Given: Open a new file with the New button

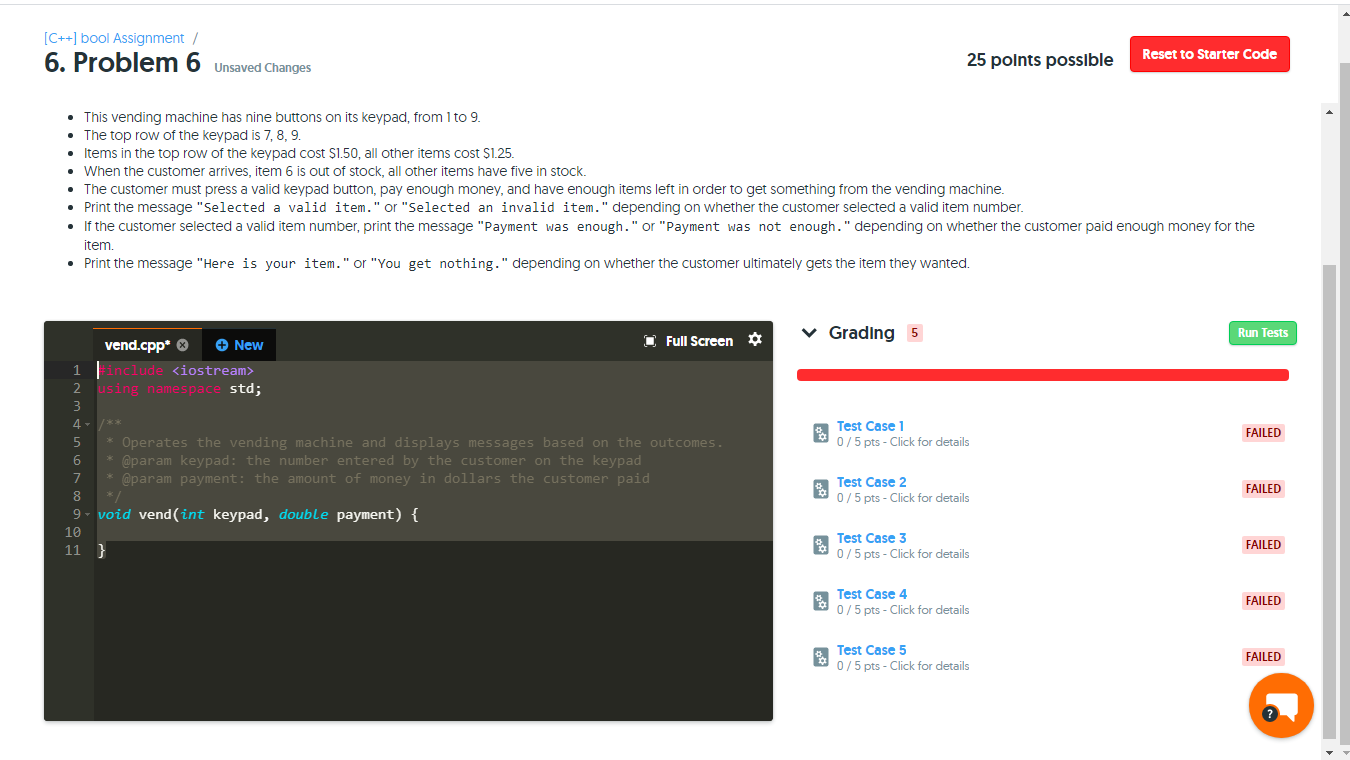Looking at the screenshot, I should [x=238, y=344].
